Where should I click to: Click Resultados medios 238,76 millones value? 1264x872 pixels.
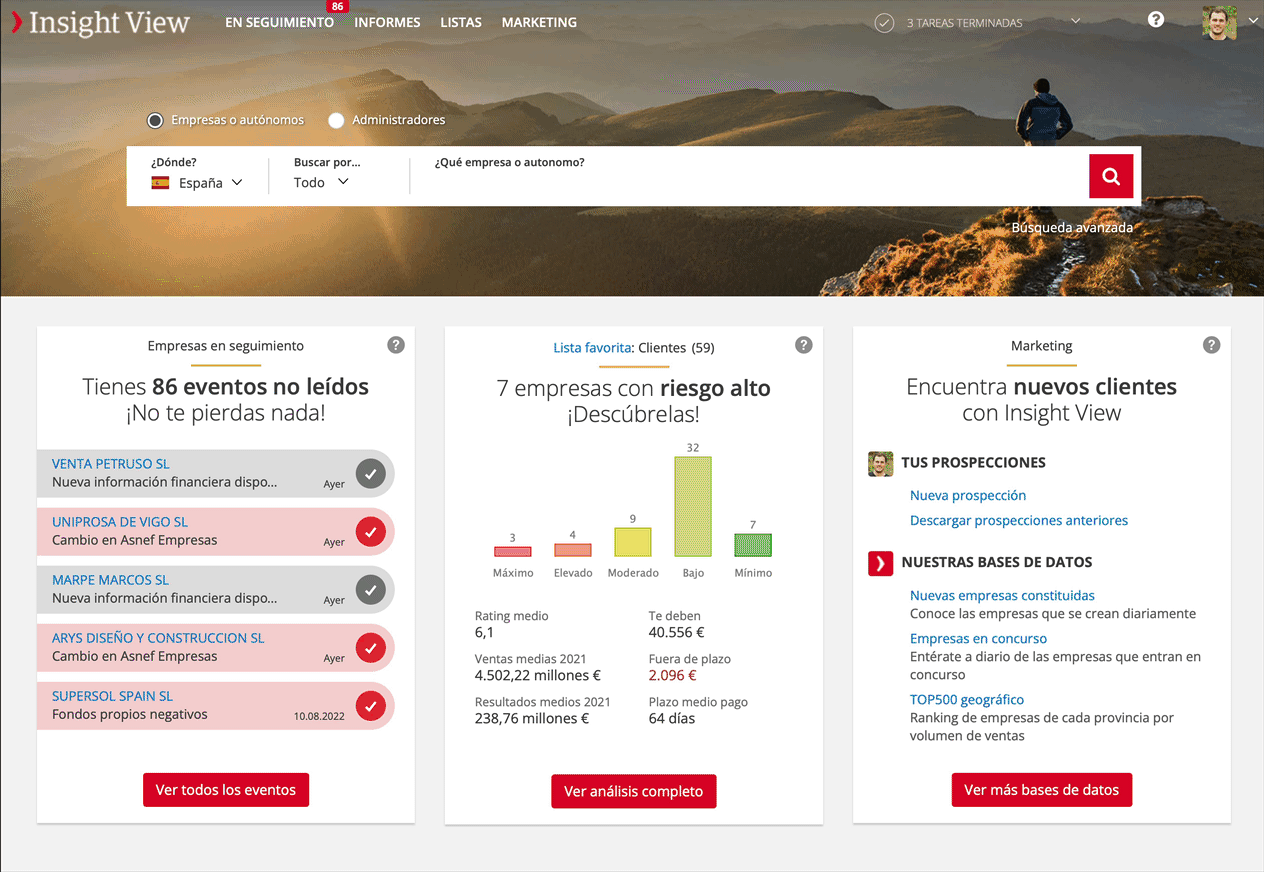point(532,718)
